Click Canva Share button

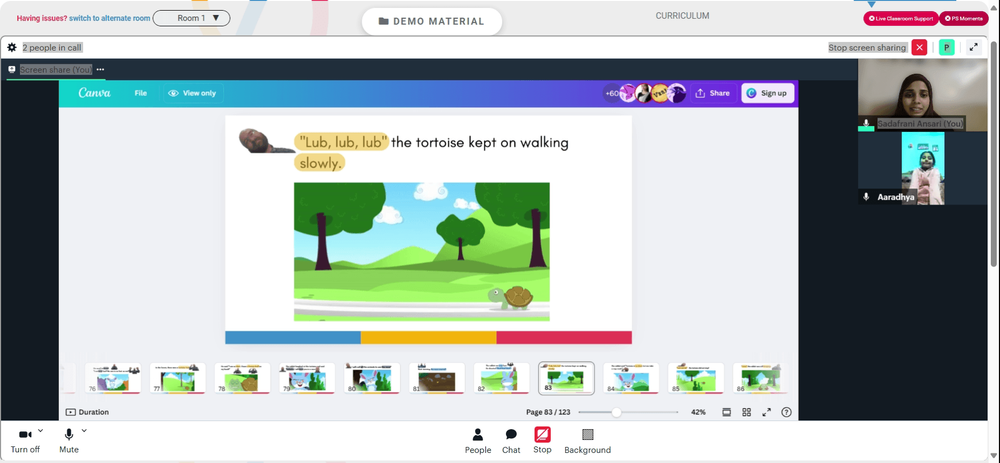[x=713, y=93]
